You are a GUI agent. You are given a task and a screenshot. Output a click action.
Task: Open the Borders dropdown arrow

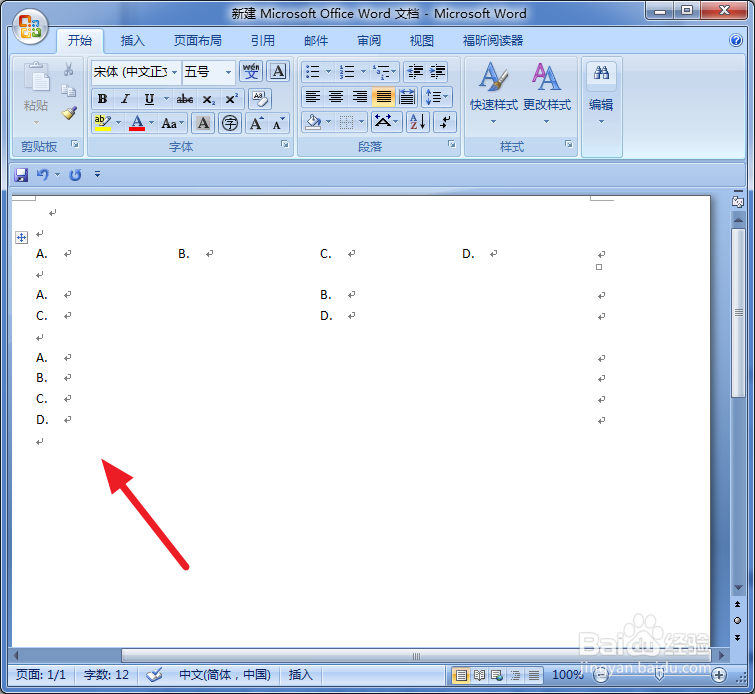[362, 122]
